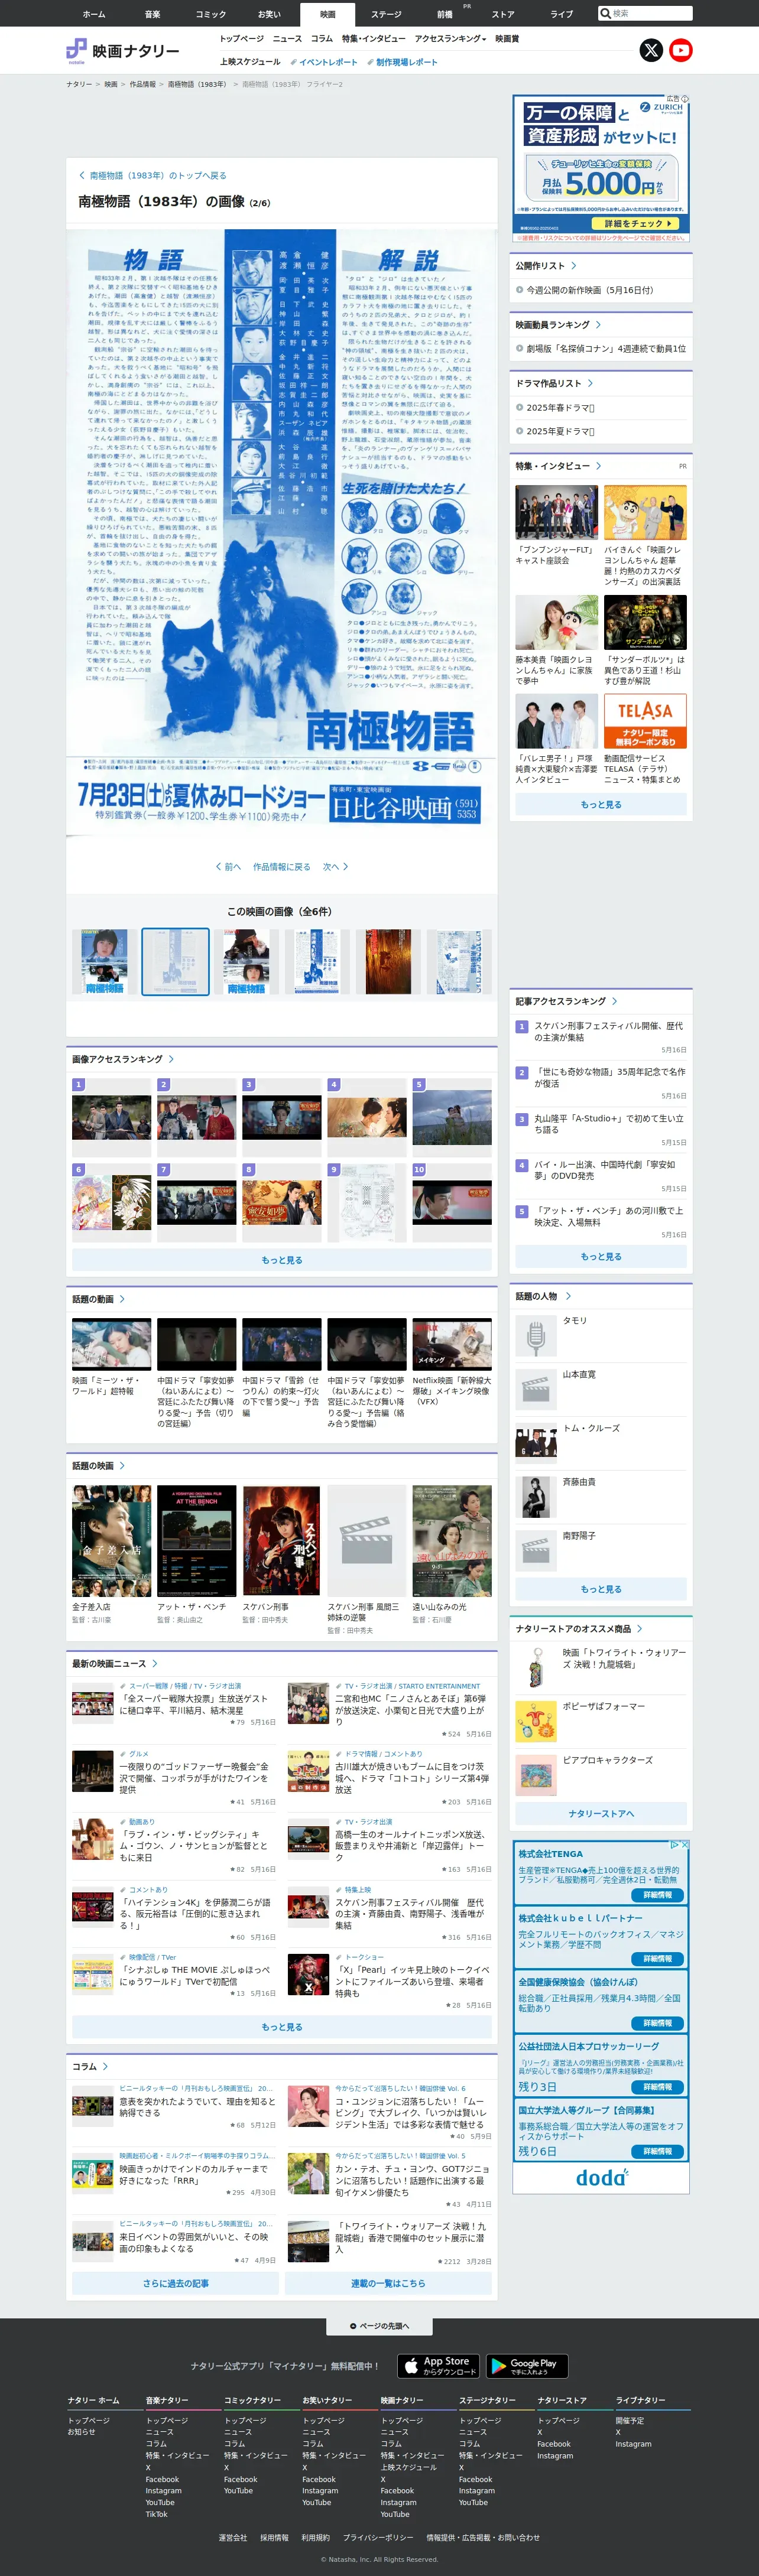
Task: Click 今週公開の新作映画（5月16日付） link
Action: [x=590, y=290]
